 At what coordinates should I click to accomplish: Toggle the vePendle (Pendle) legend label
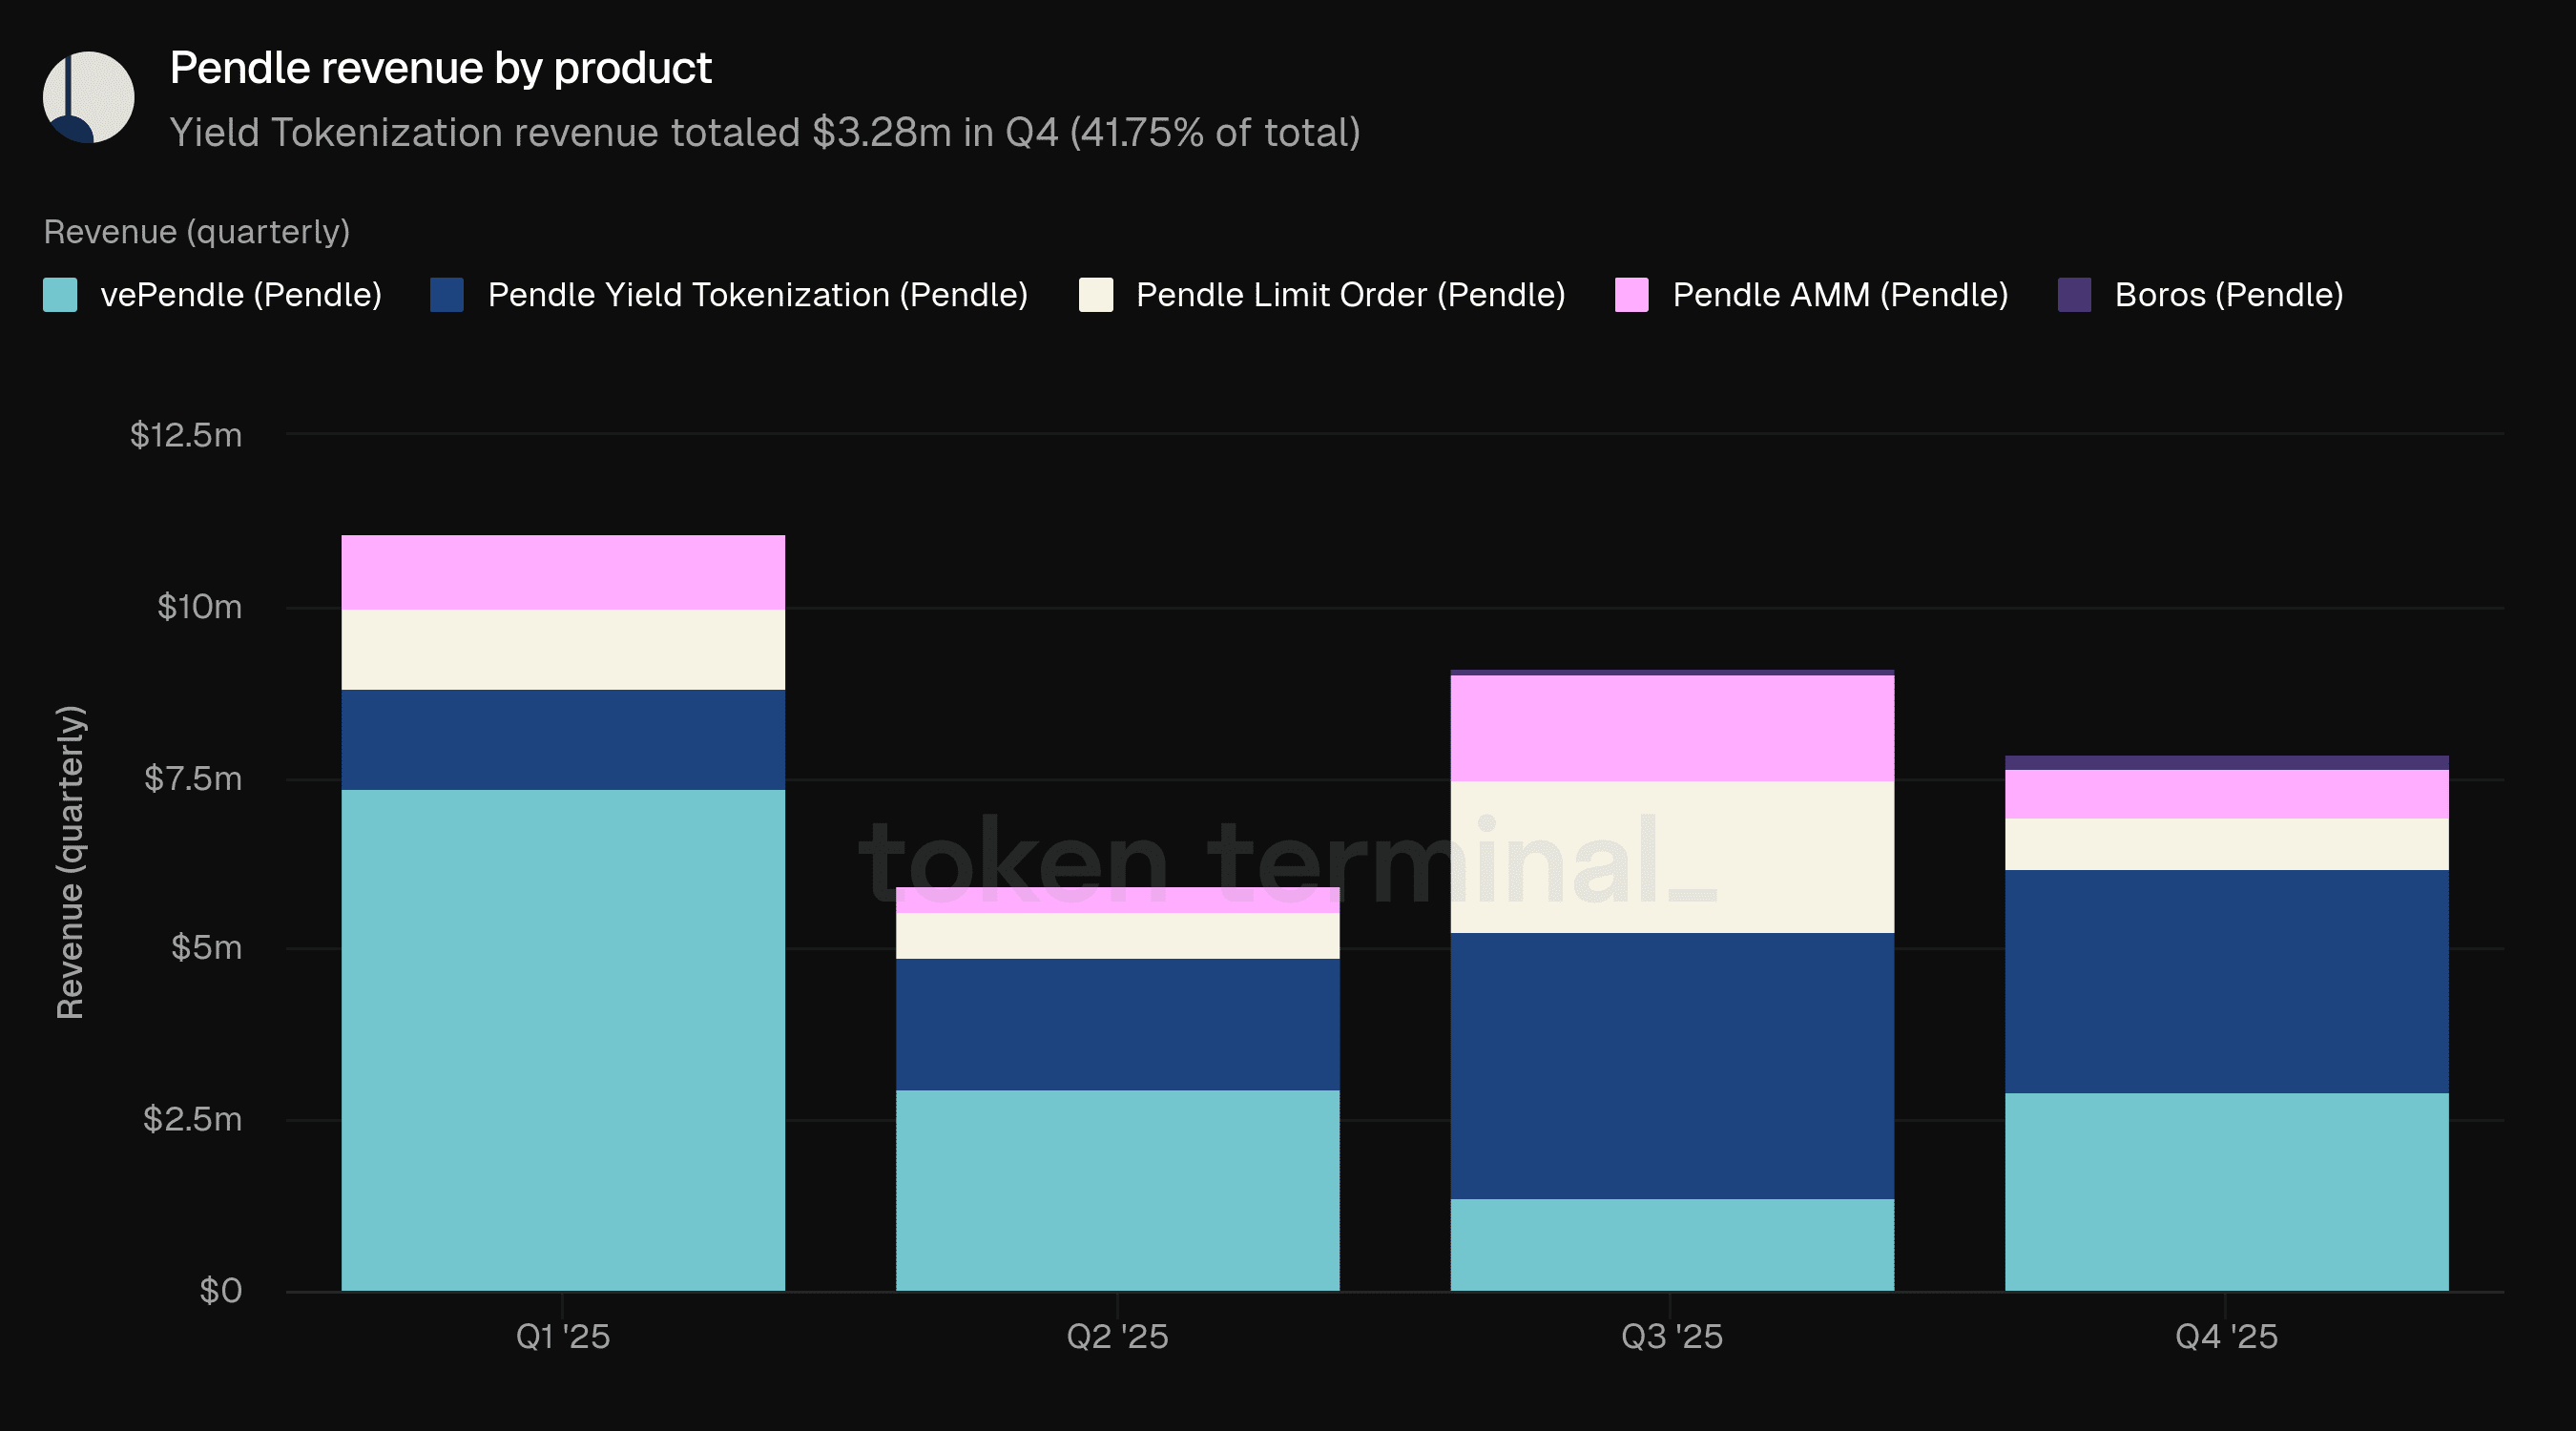click(x=240, y=295)
